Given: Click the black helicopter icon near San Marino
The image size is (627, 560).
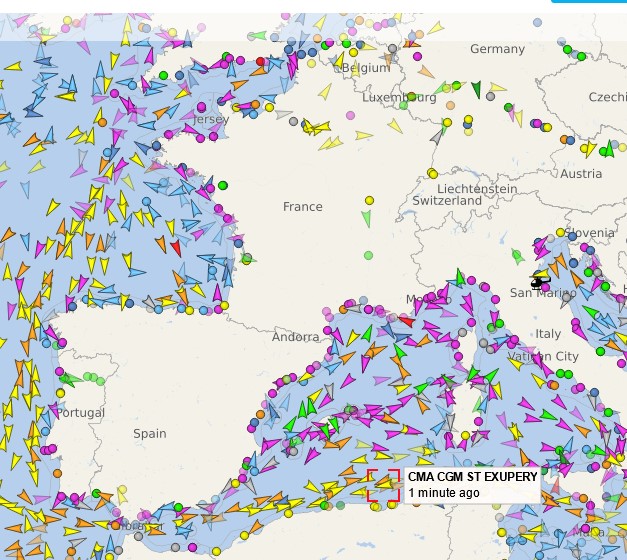Looking at the screenshot, I should click(x=539, y=282).
